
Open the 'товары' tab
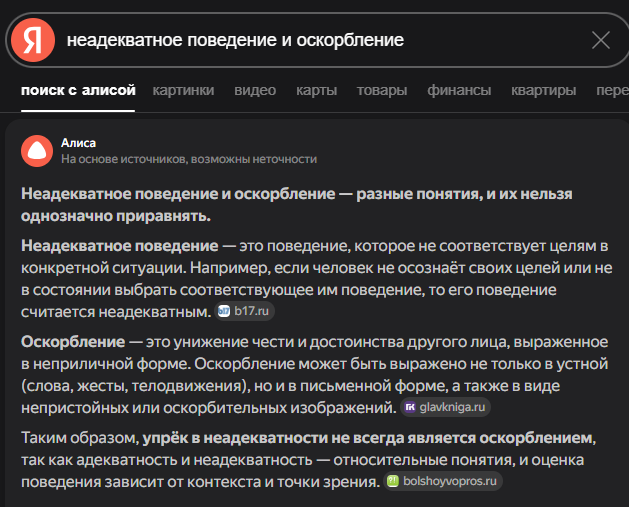382,90
